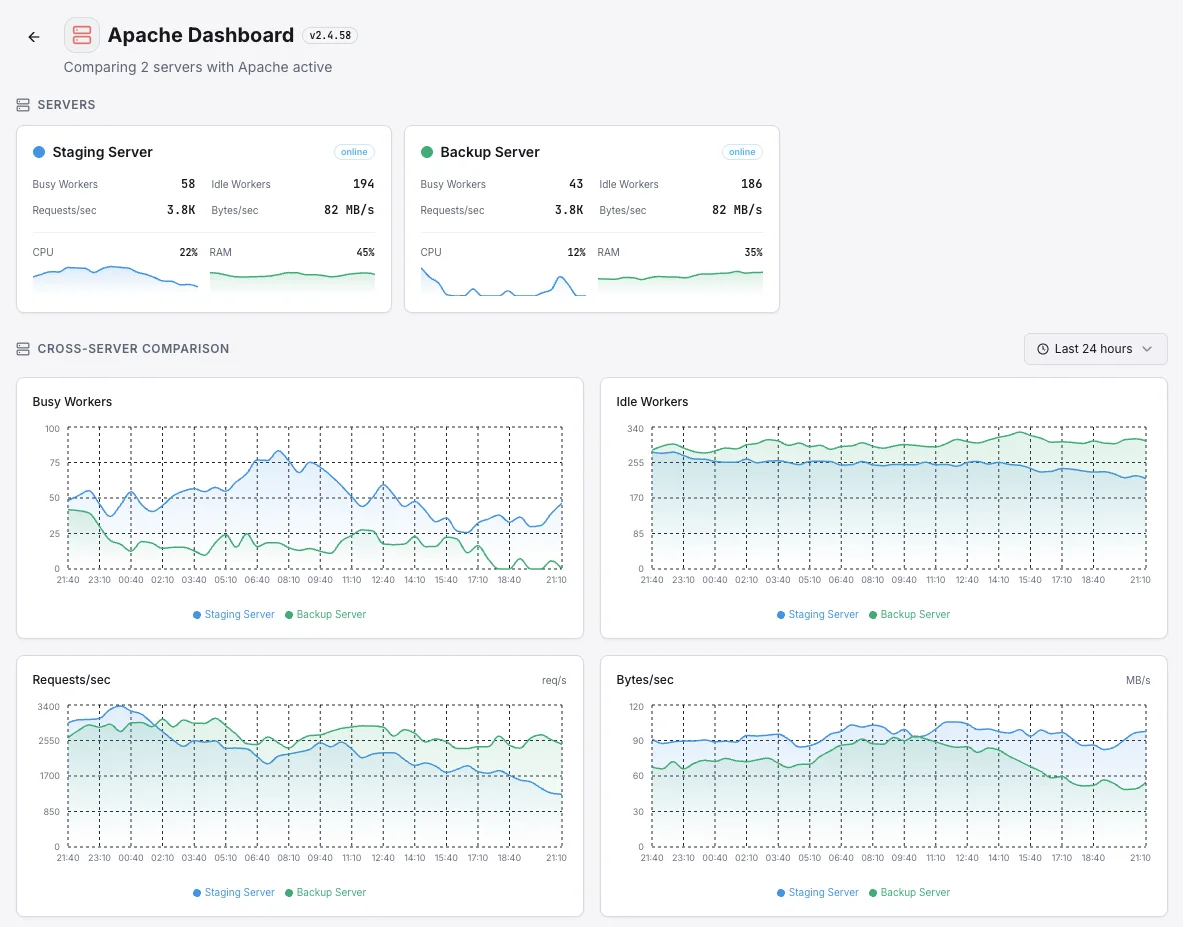Image resolution: width=1183 pixels, height=927 pixels.
Task: Toggle Backup Server in Idle Workers legend
Action: (x=909, y=615)
